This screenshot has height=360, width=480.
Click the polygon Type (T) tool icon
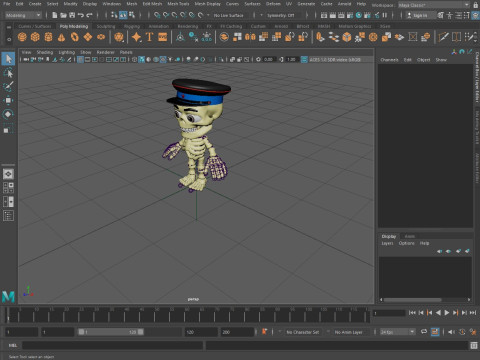[x=149, y=37]
